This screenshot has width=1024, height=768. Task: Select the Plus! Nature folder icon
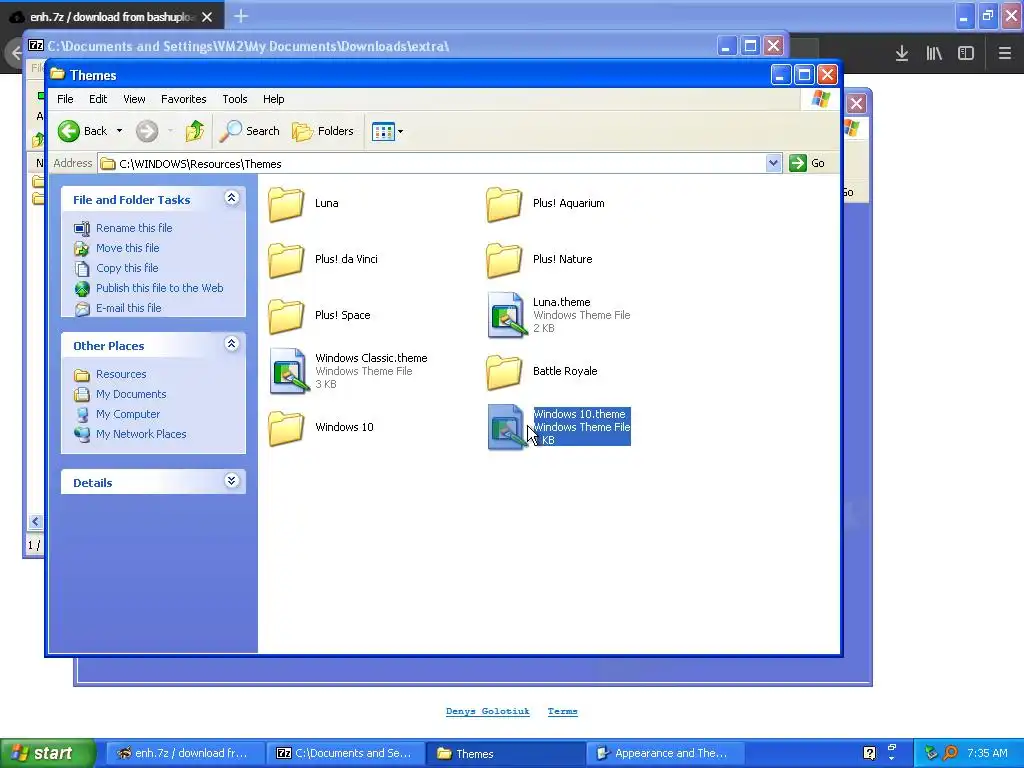pyautogui.click(x=504, y=260)
